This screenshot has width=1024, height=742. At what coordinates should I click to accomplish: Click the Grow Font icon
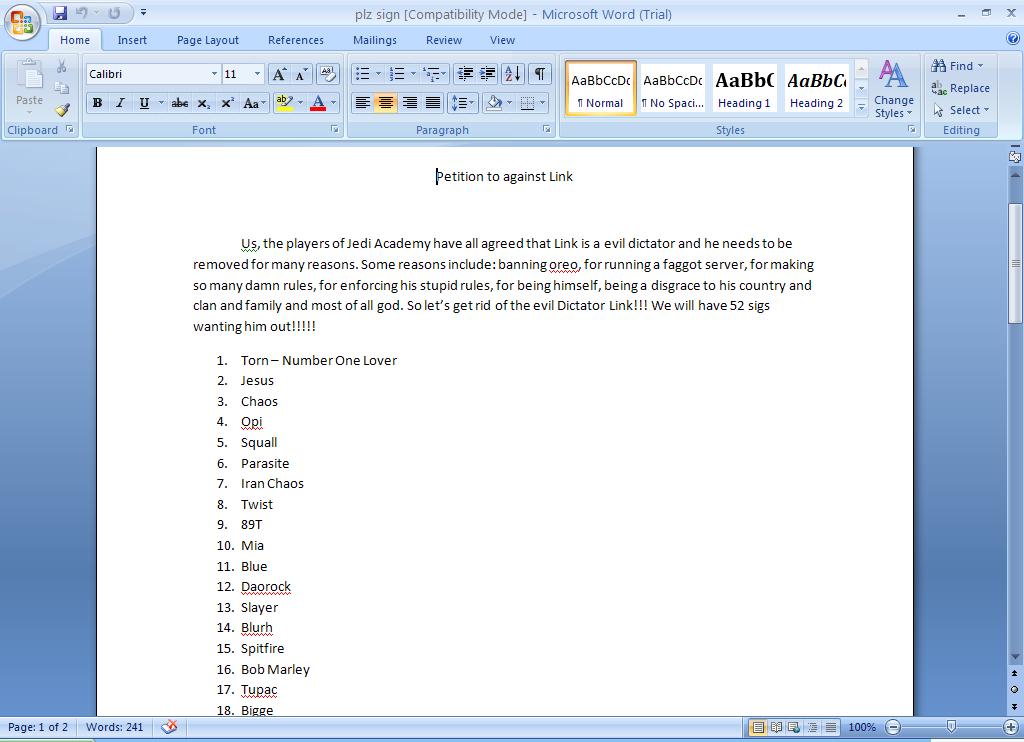[279, 74]
